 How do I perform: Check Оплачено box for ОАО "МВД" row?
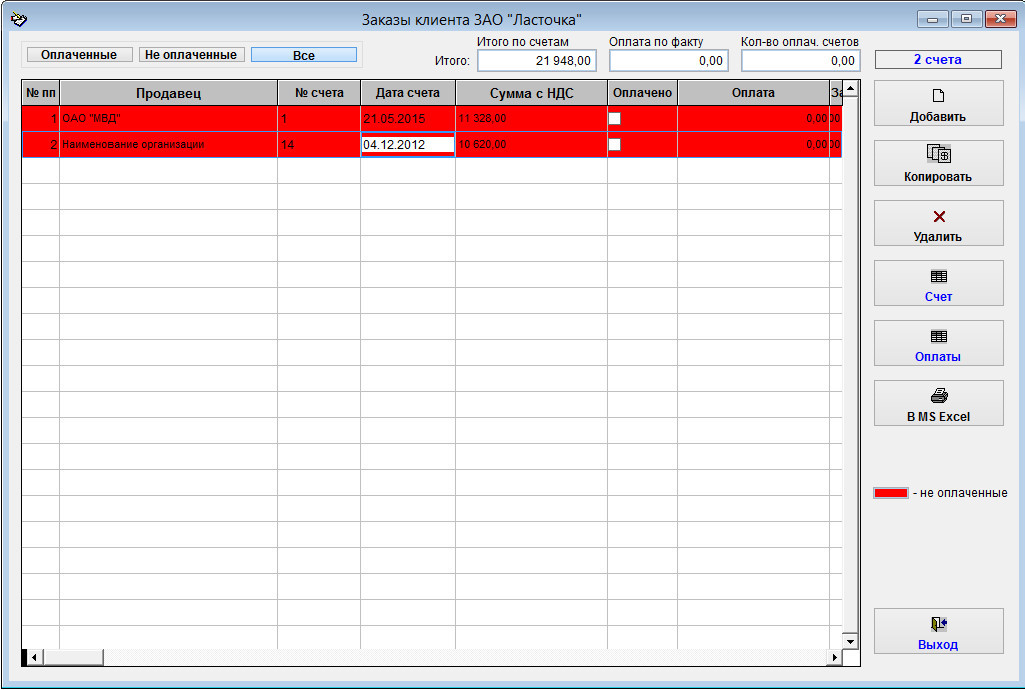tap(614, 118)
